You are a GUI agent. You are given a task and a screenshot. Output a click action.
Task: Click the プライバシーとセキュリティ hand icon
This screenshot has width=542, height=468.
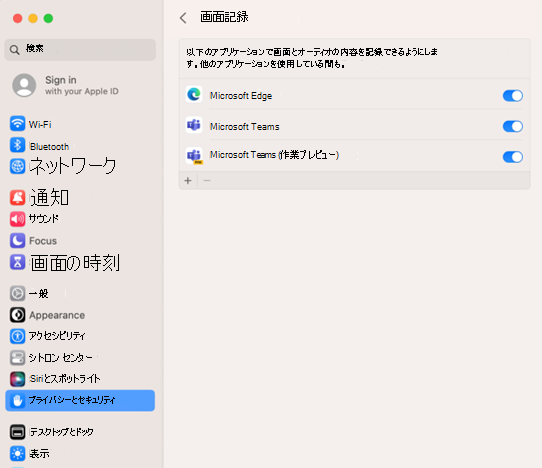[17, 401]
